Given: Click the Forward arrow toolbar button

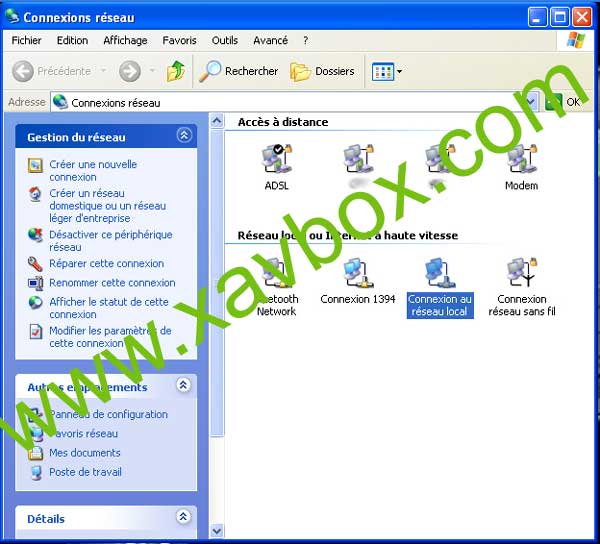Looking at the screenshot, I should tap(130, 71).
